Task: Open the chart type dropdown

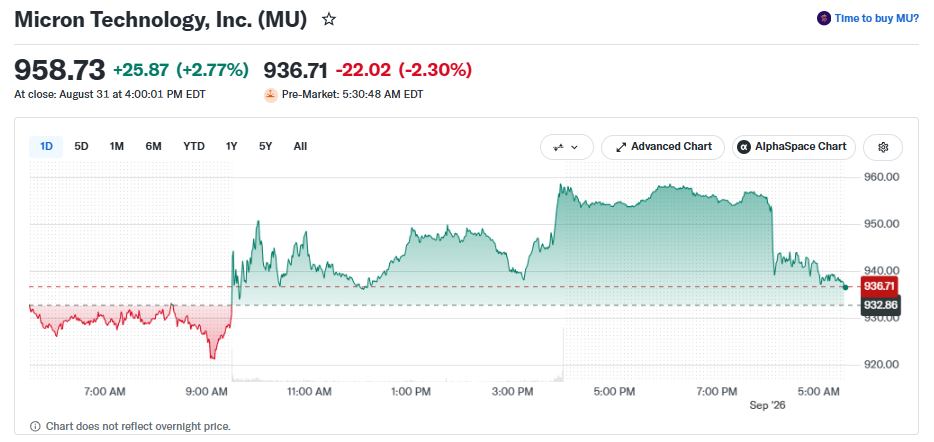Action: tap(566, 147)
